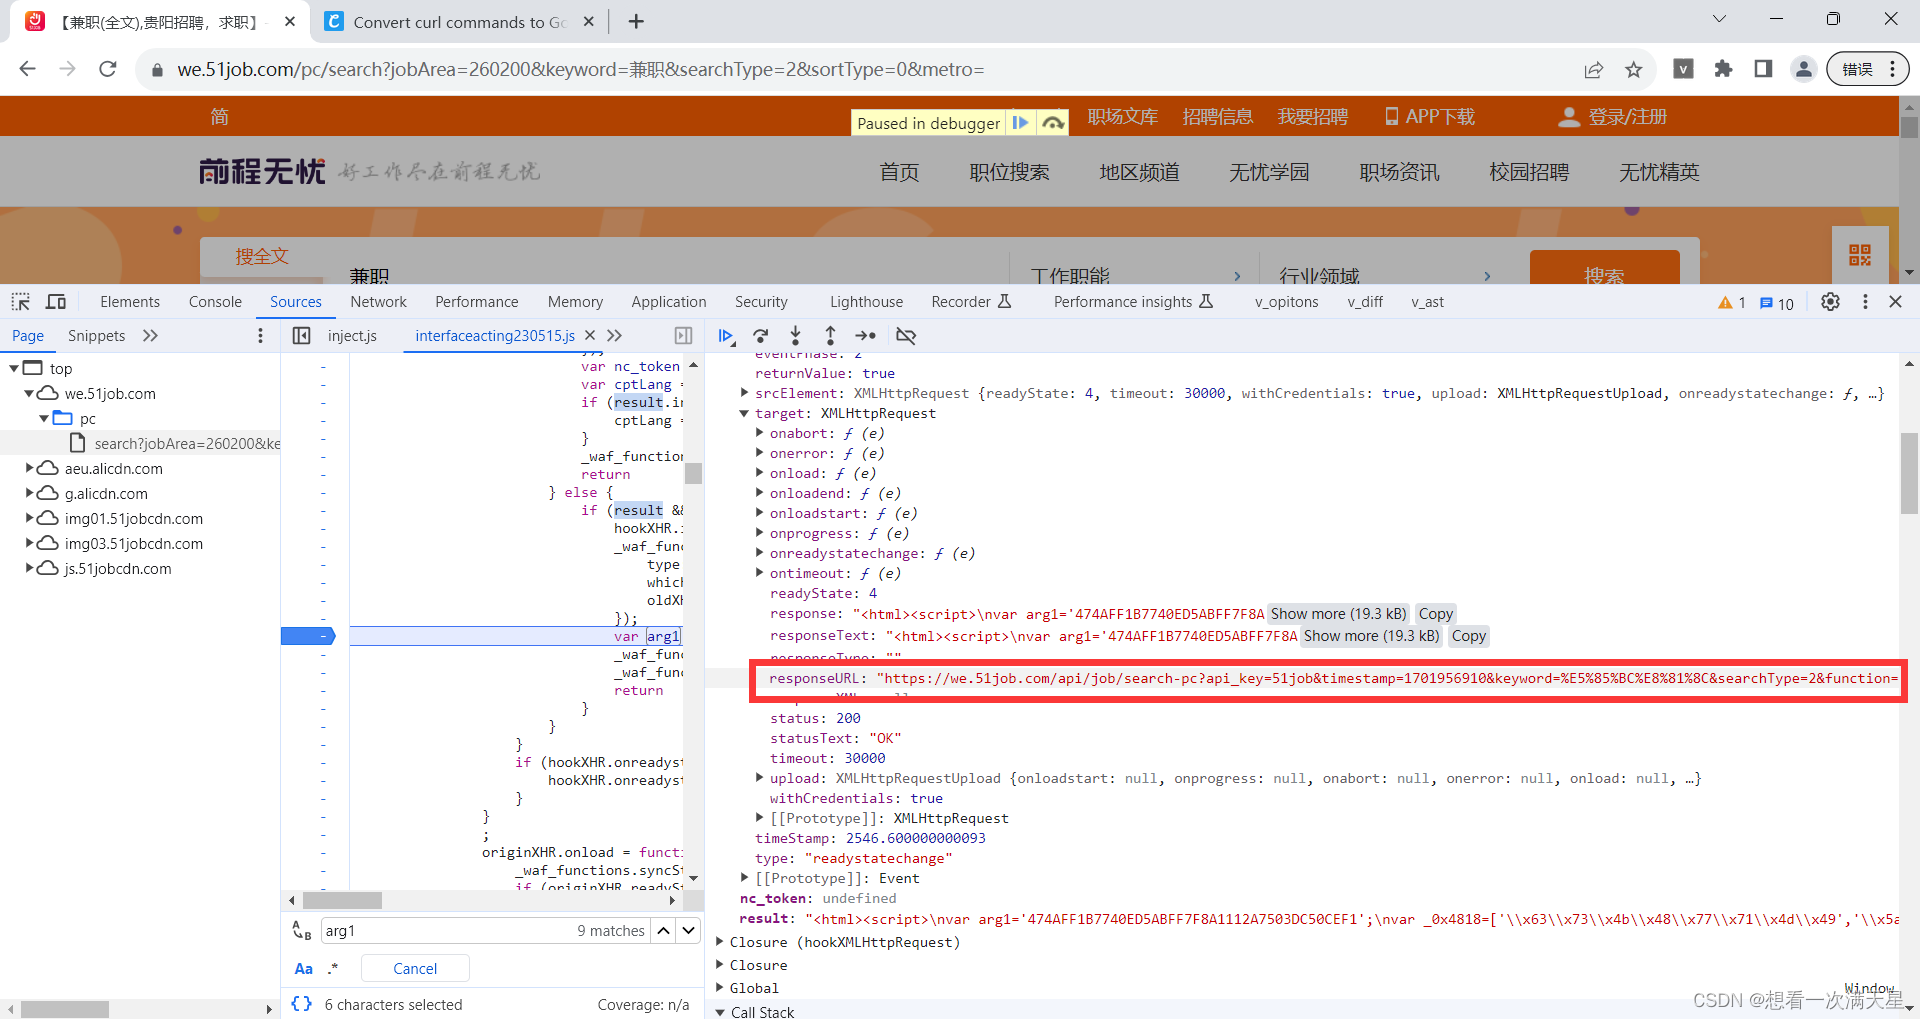Viewport: 1920px width, 1019px height.
Task: Close the DevTools panel
Action: (x=1895, y=302)
